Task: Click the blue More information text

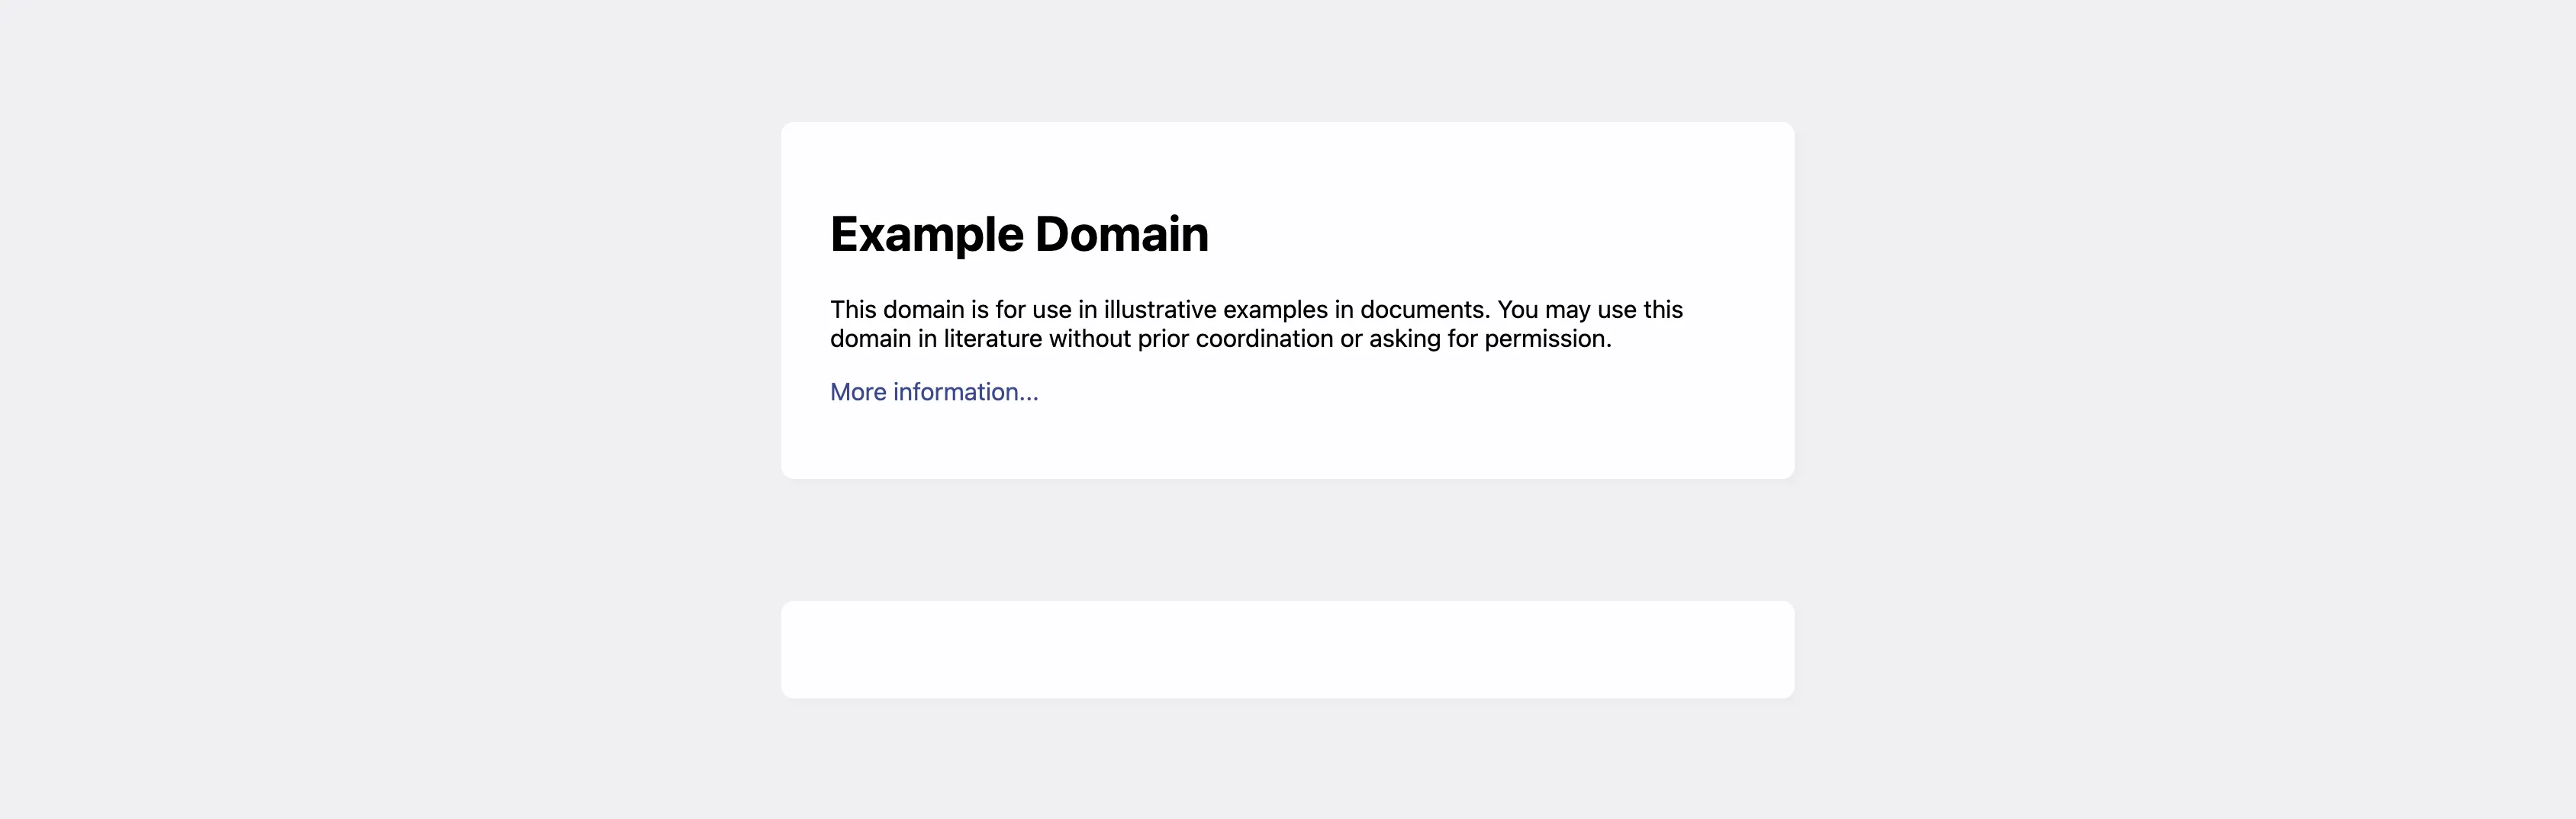Action: click(x=933, y=392)
